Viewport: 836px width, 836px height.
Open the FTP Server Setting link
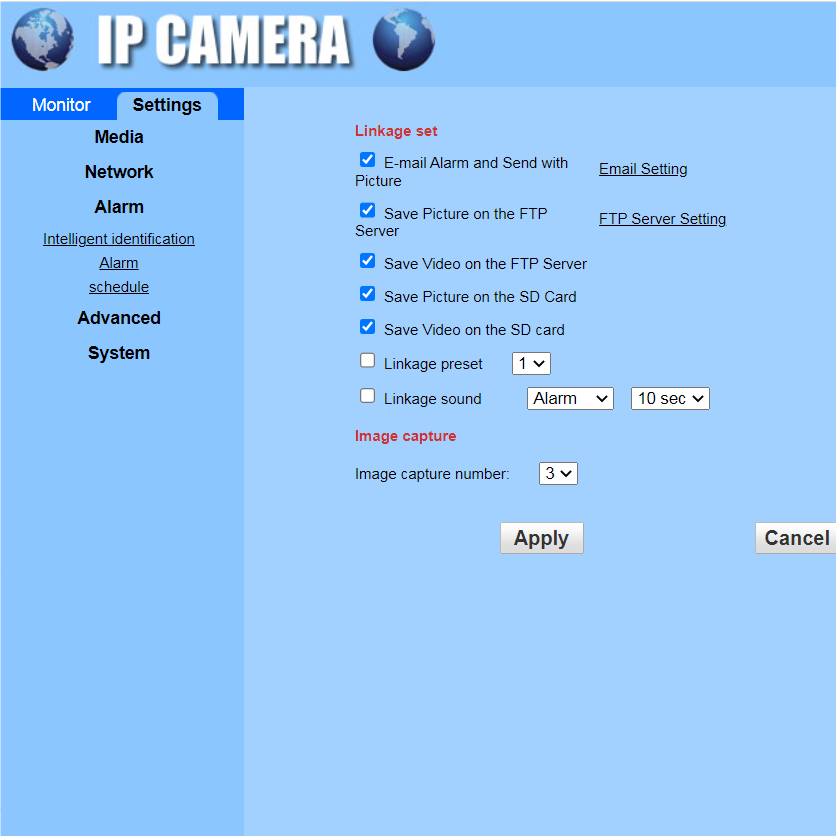pyautogui.click(x=662, y=218)
